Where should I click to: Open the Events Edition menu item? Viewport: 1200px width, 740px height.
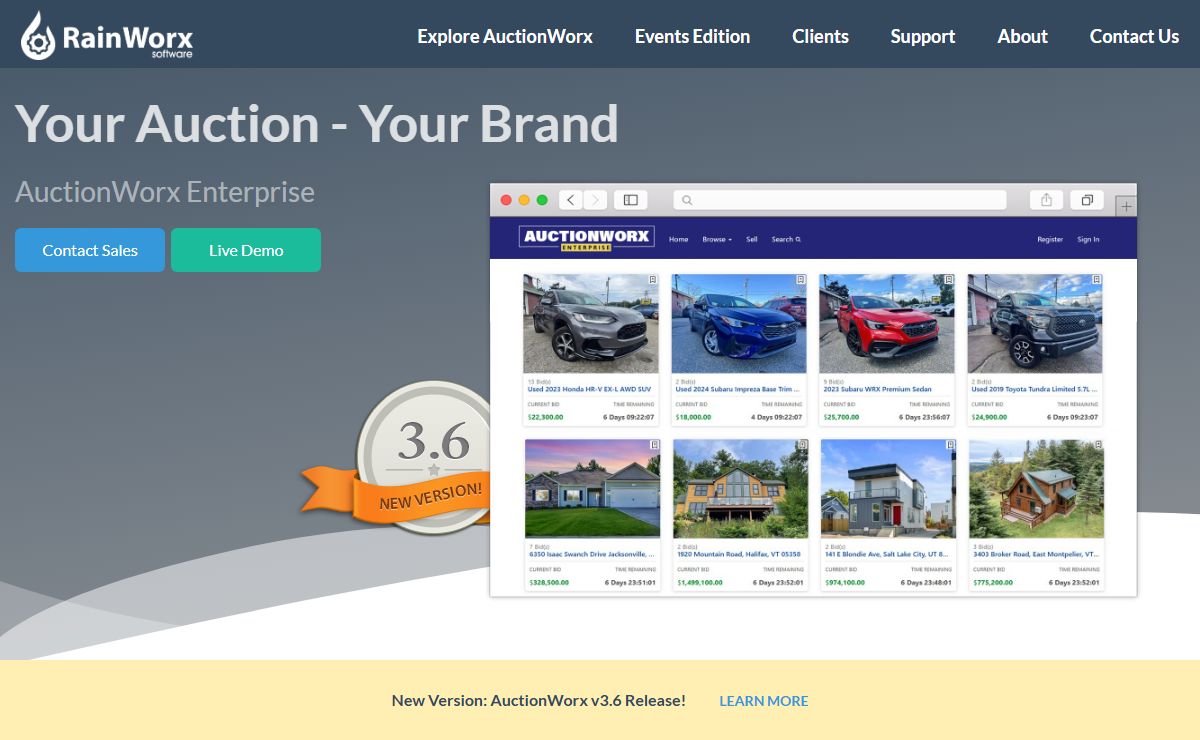(692, 36)
